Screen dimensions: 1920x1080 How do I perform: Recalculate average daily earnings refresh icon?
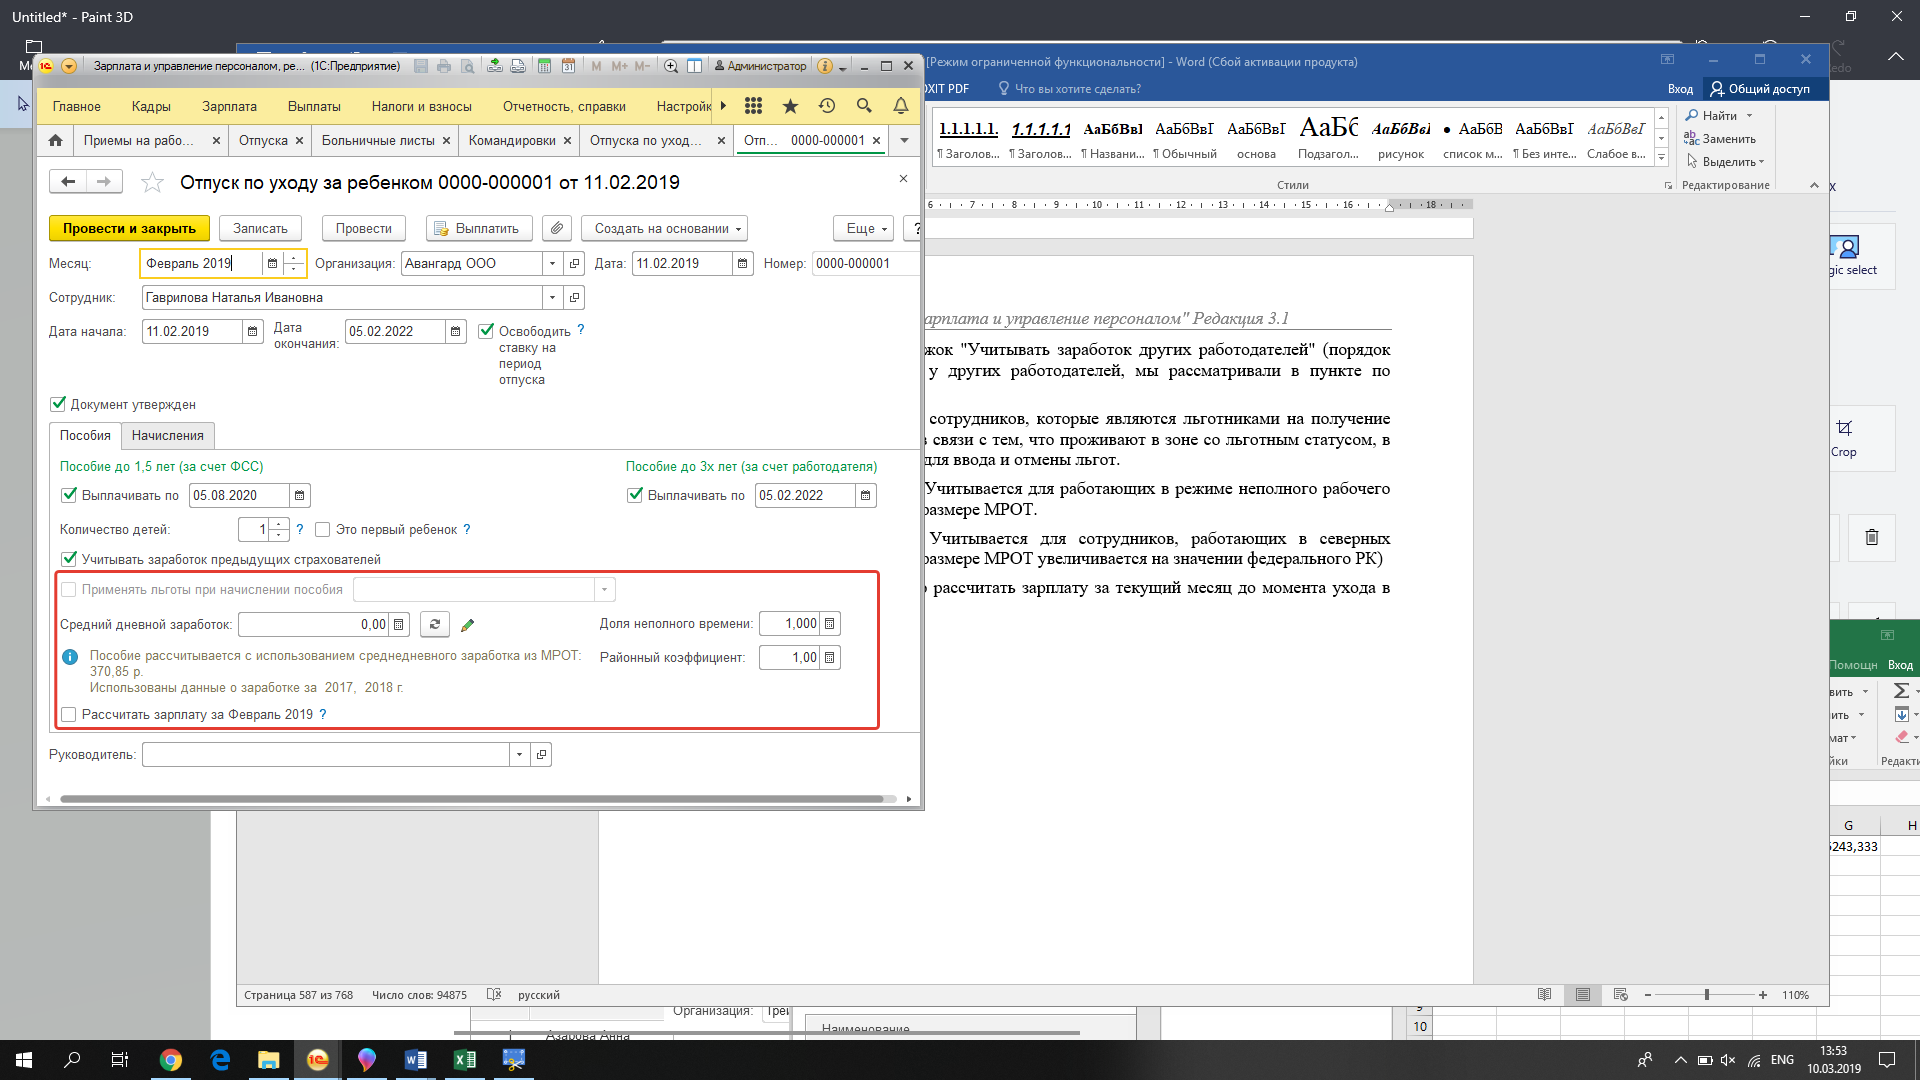pos(434,624)
